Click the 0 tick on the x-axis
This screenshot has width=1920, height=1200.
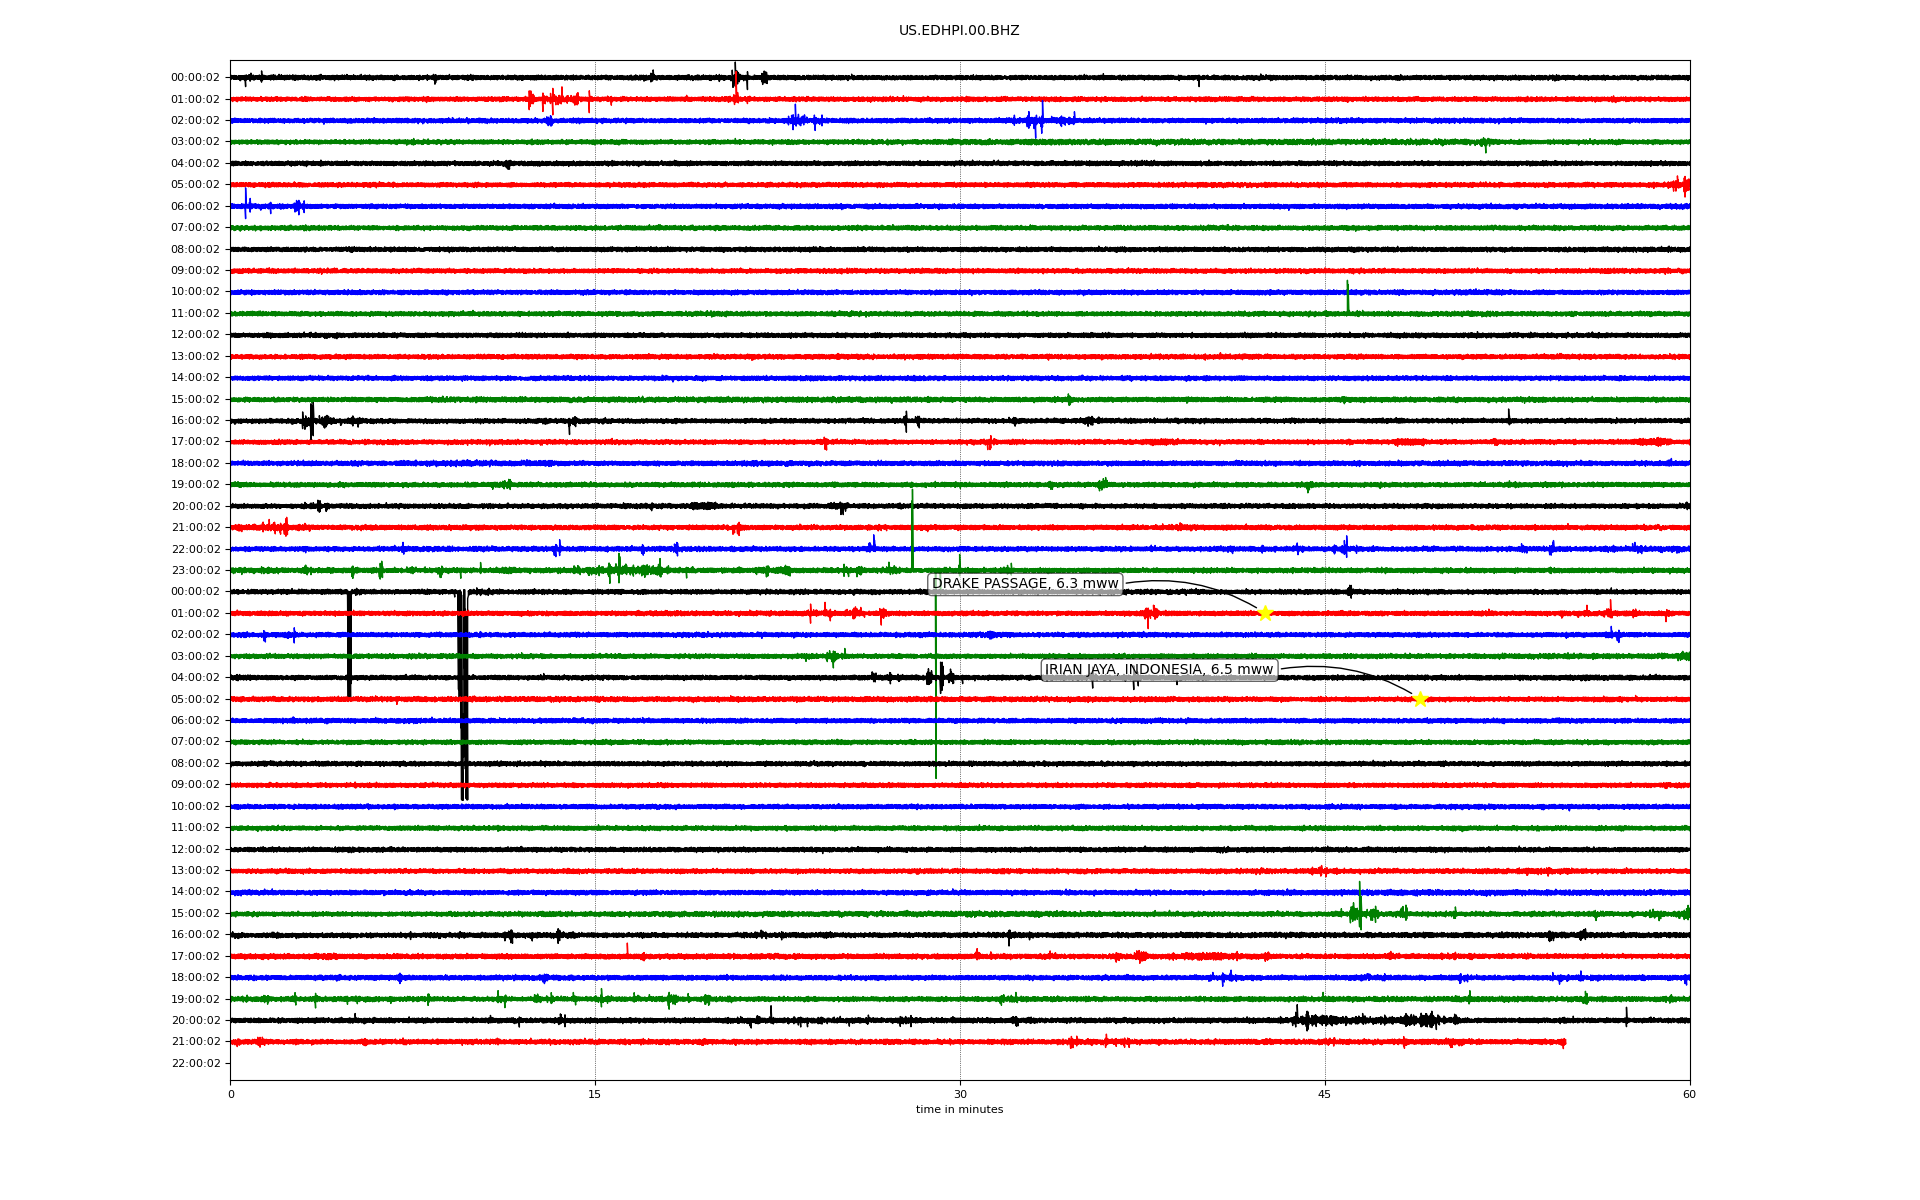[231, 1094]
